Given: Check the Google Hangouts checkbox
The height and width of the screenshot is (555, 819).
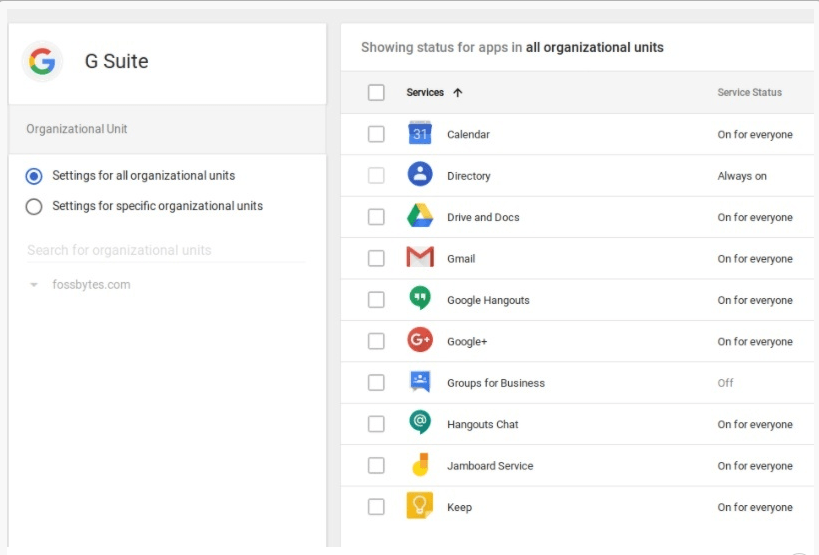Looking at the screenshot, I should pyautogui.click(x=376, y=300).
